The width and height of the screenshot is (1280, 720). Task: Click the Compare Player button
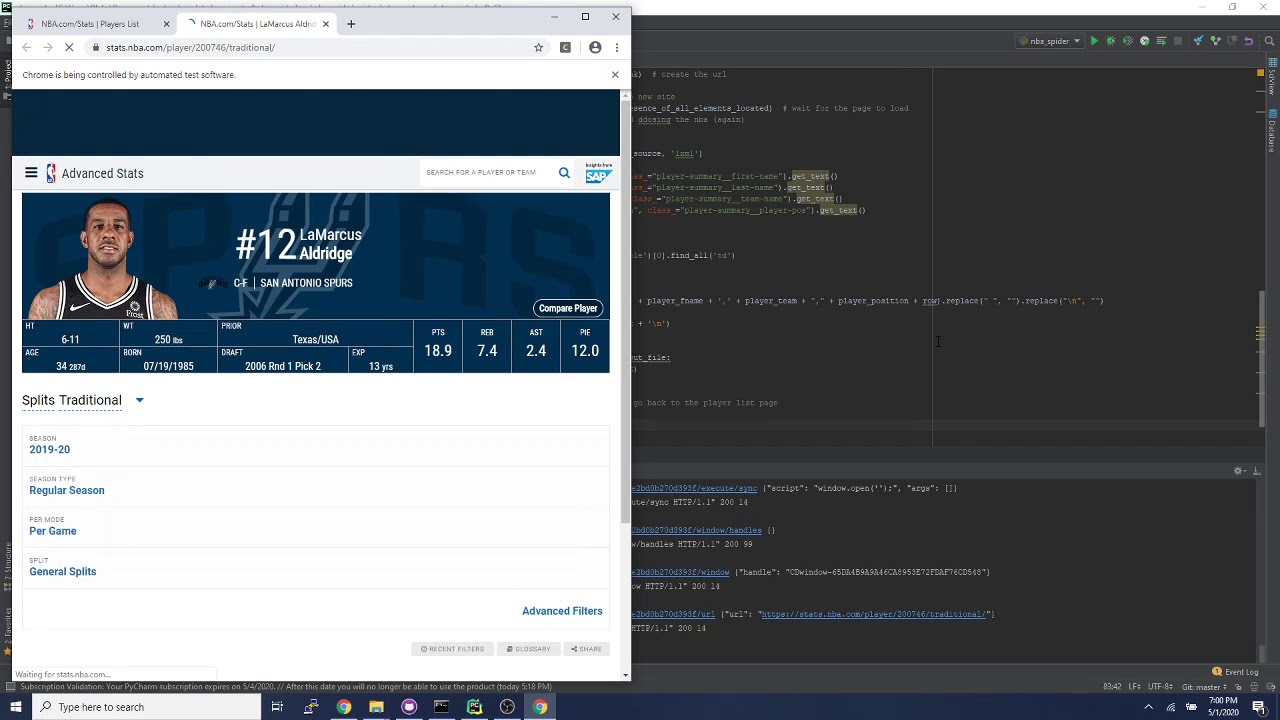(568, 308)
